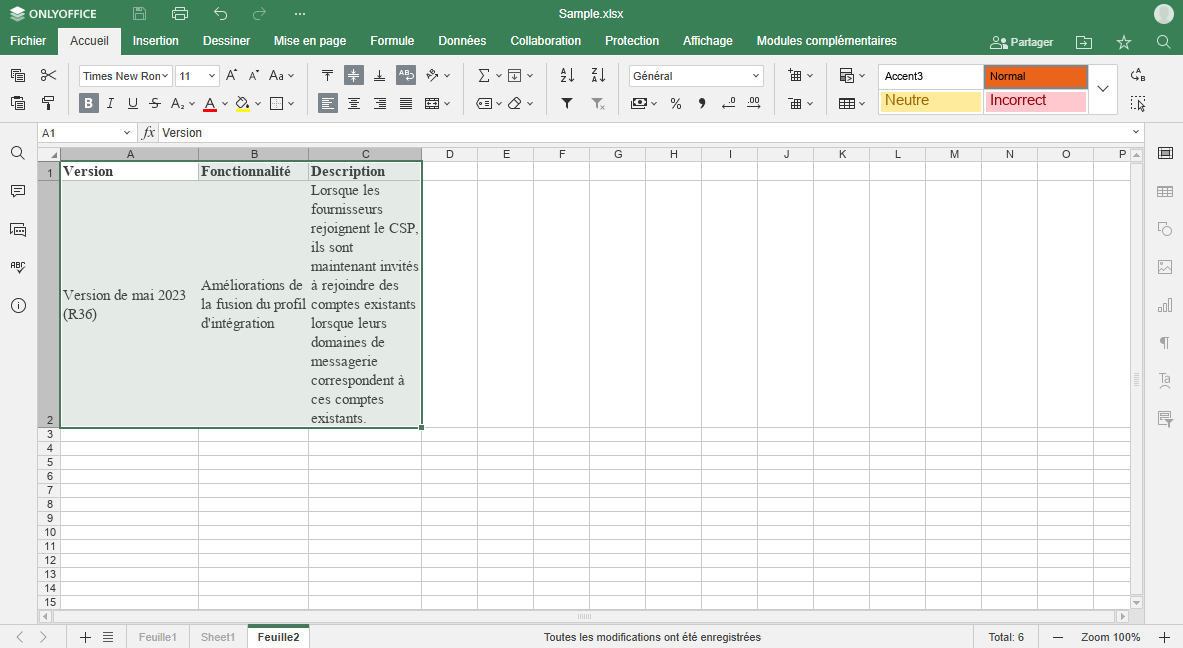The height and width of the screenshot is (648, 1183).
Task: Open image settings in the right sidebar
Action: coord(1164,267)
